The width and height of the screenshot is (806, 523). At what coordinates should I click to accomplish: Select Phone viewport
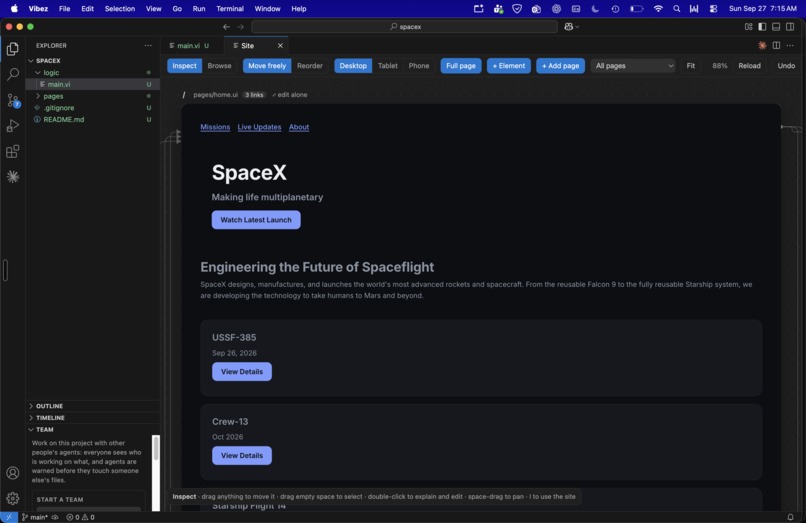point(419,66)
